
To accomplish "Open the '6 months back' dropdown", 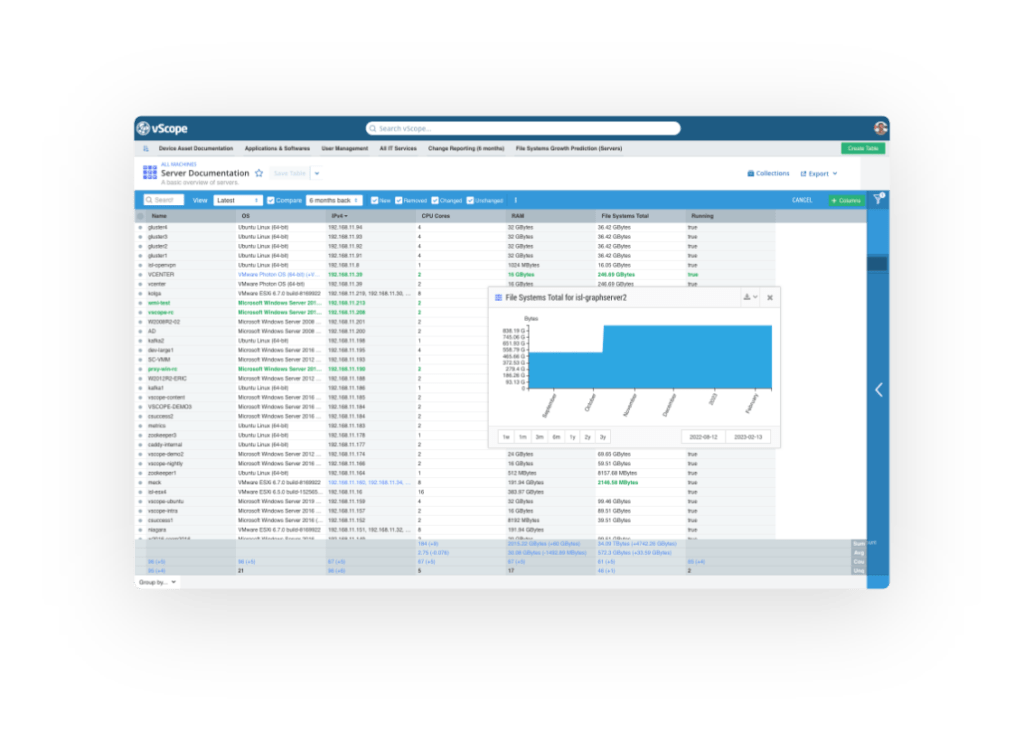I will pos(334,200).
